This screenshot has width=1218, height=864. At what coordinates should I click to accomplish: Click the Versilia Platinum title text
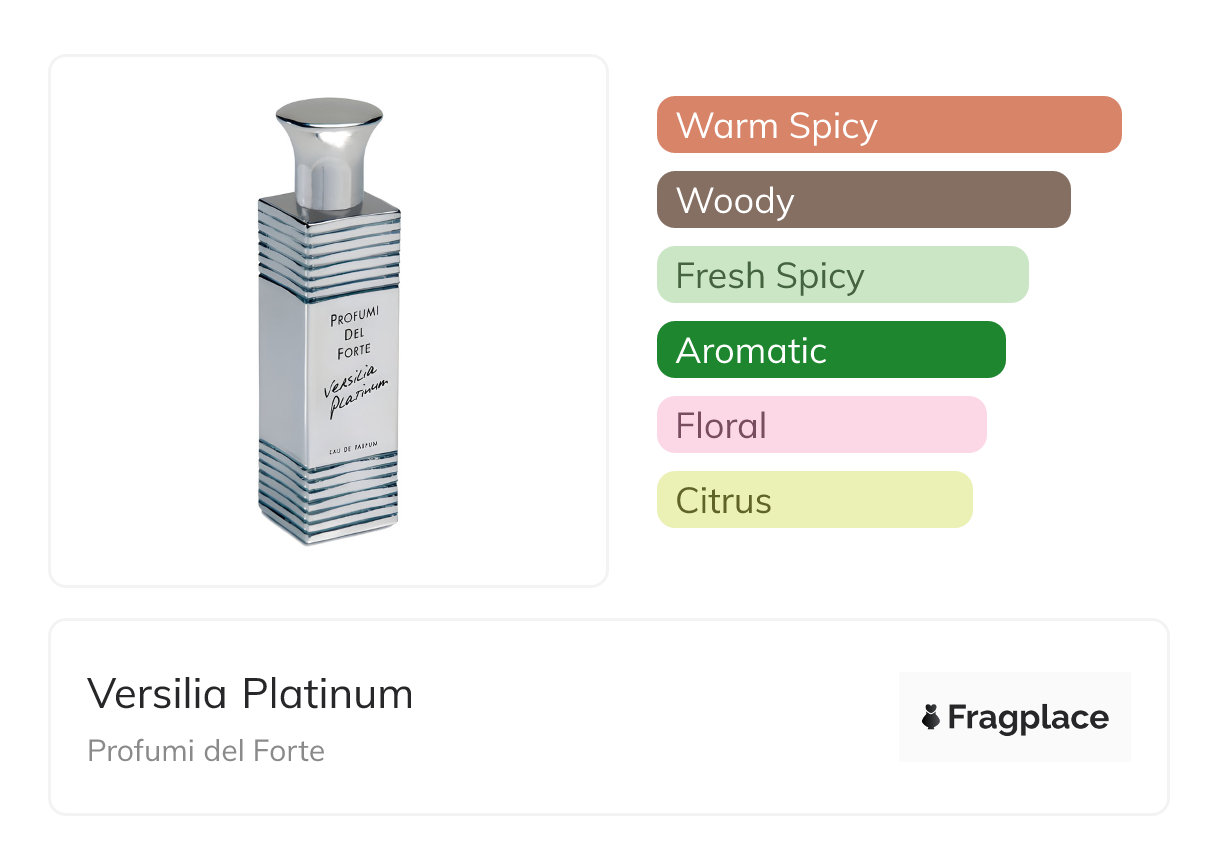point(250,694)
